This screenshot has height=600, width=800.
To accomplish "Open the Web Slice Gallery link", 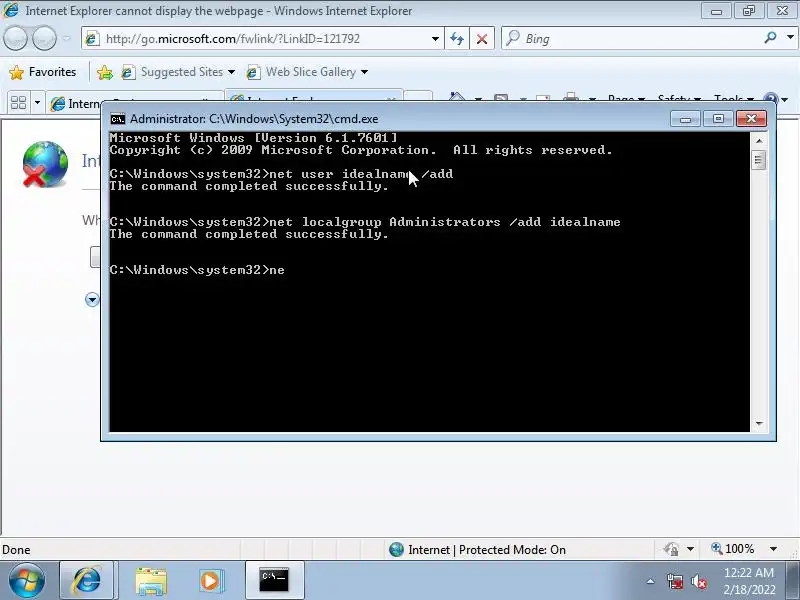I will (x=311, y=72).
